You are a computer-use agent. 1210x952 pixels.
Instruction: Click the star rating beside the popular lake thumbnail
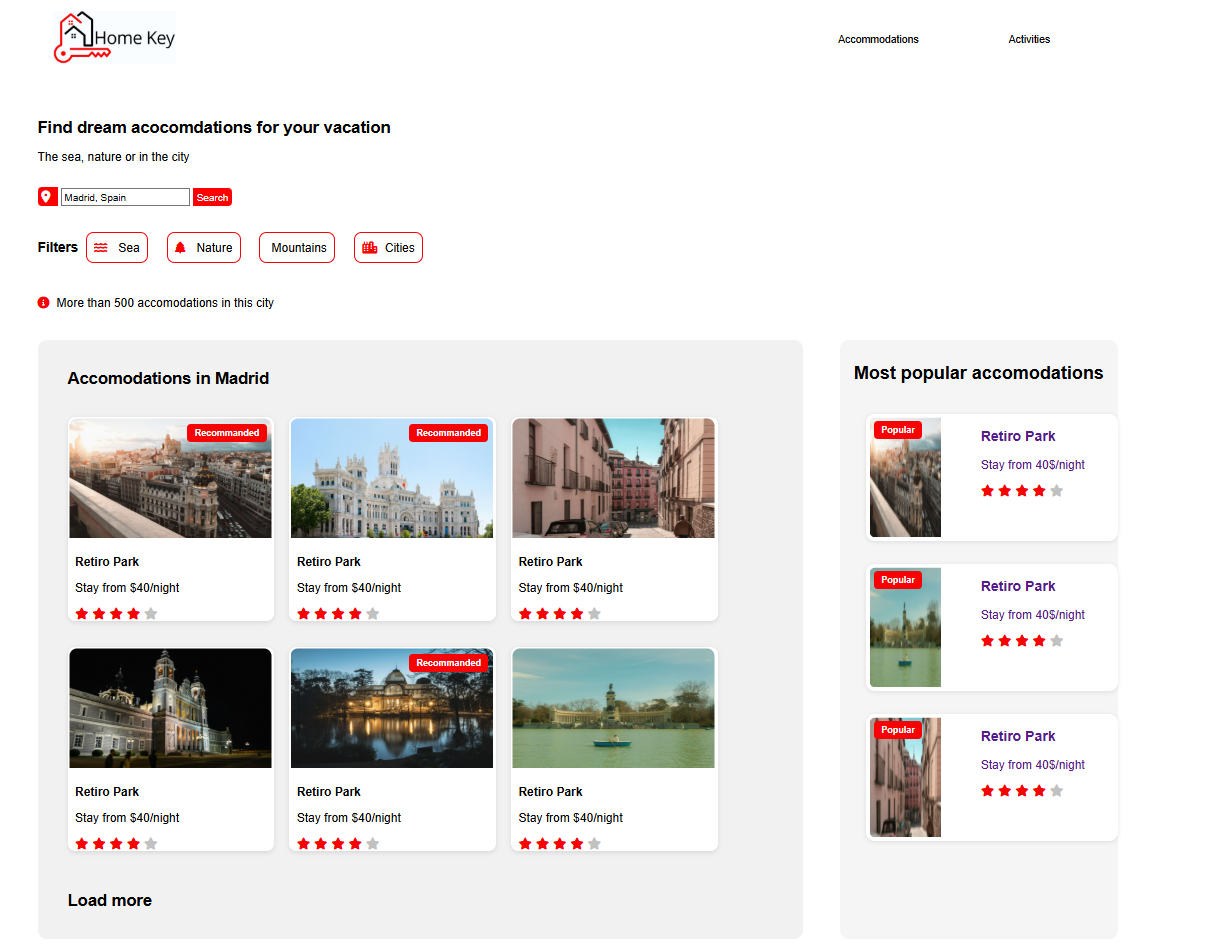[1022, 641]
